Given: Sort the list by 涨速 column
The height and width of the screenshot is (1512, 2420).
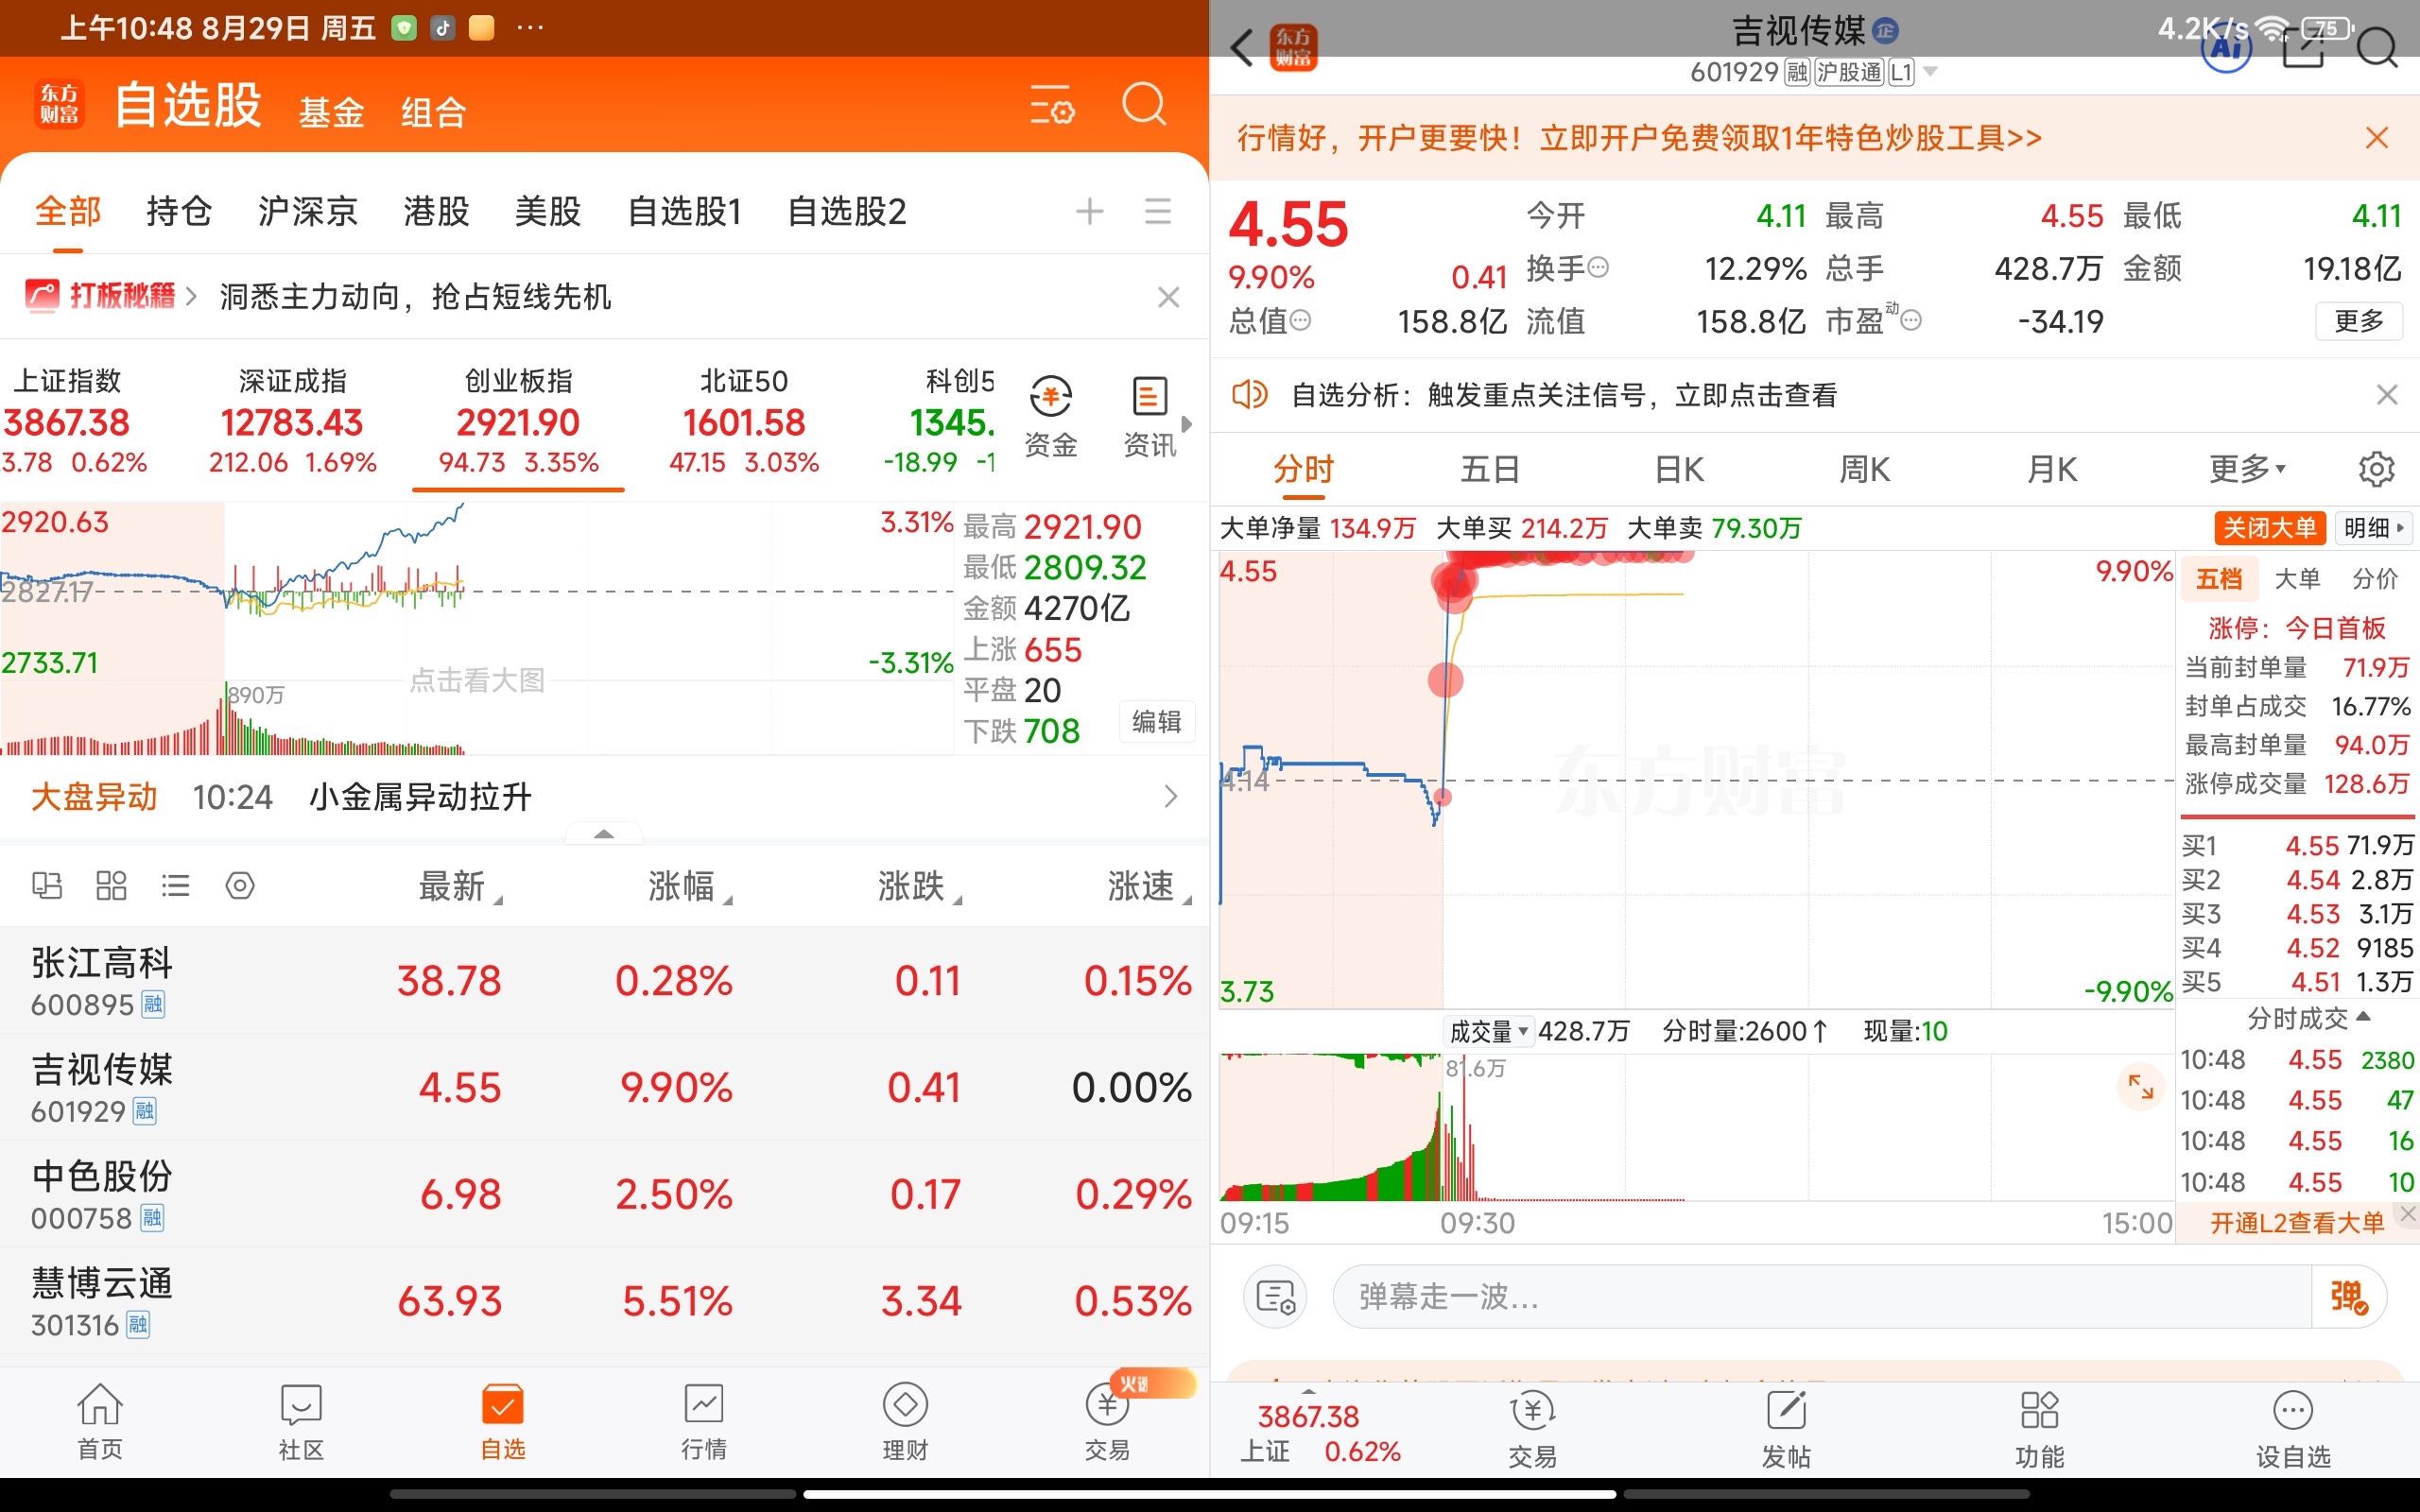Looking at the screenshot, I should (x=1149, y=886).
